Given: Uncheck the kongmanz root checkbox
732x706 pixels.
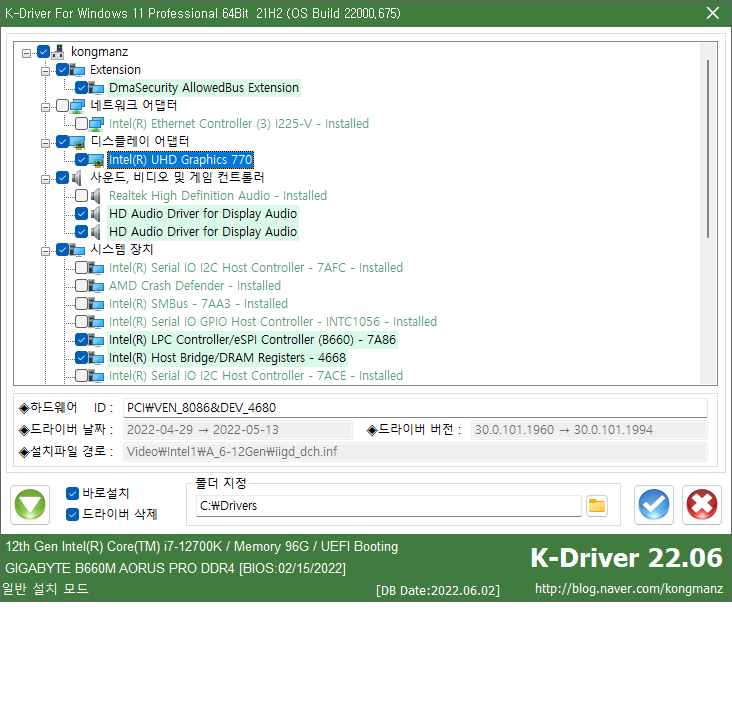Looking at the screenshot, I should click(43, 51).
